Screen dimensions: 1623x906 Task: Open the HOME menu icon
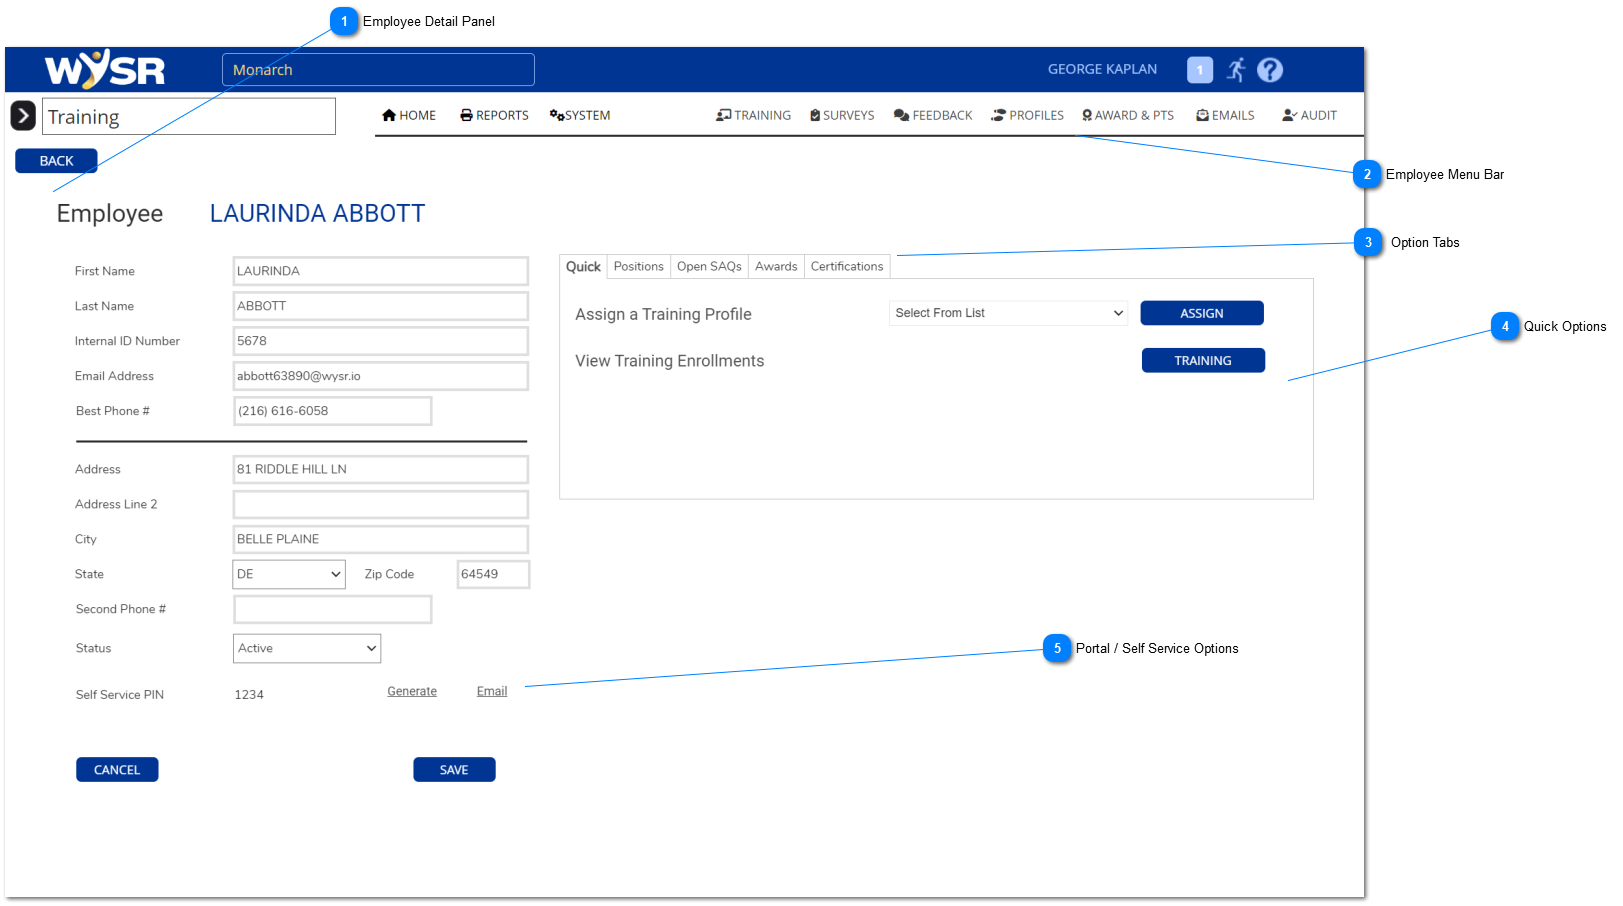click(389, 115)
